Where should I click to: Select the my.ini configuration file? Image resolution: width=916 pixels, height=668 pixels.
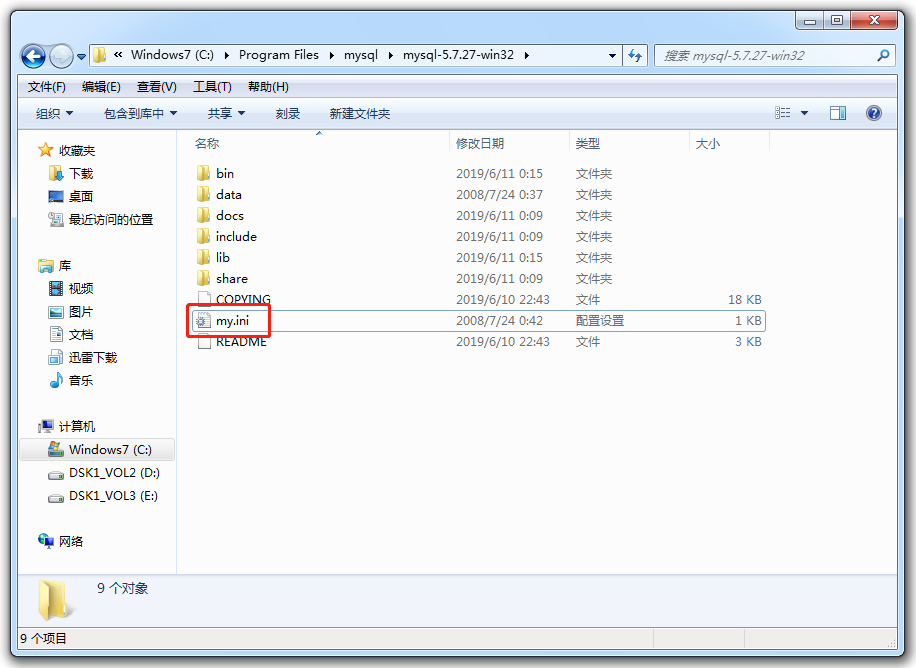(230, 320)
